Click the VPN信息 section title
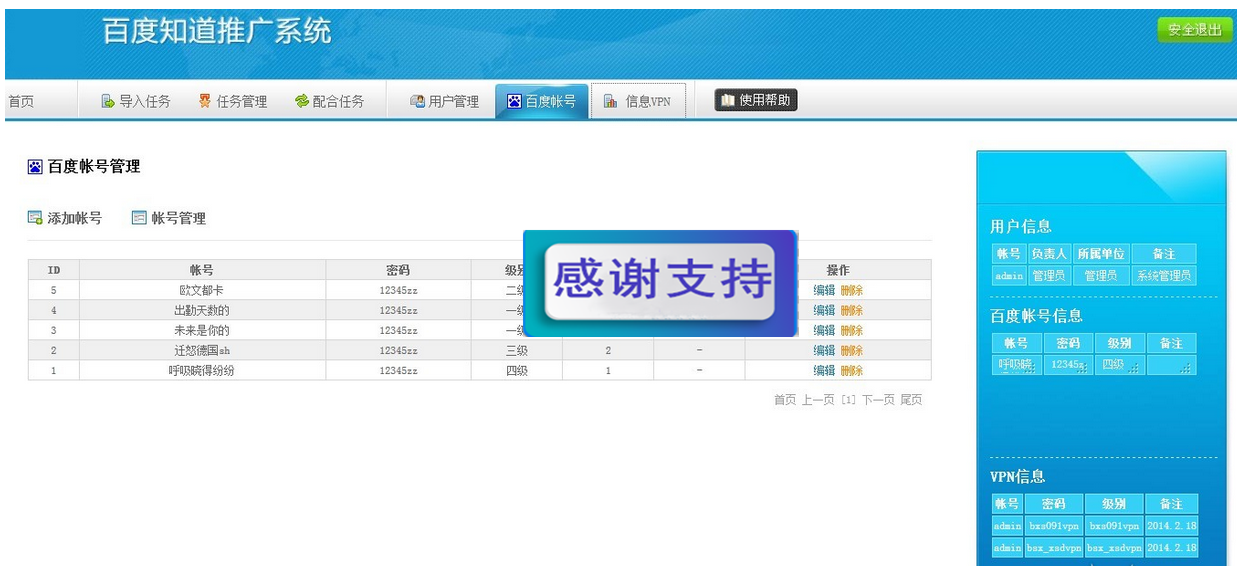Viewport: 1237px width, 566px height. click(x=1018, y=477)
